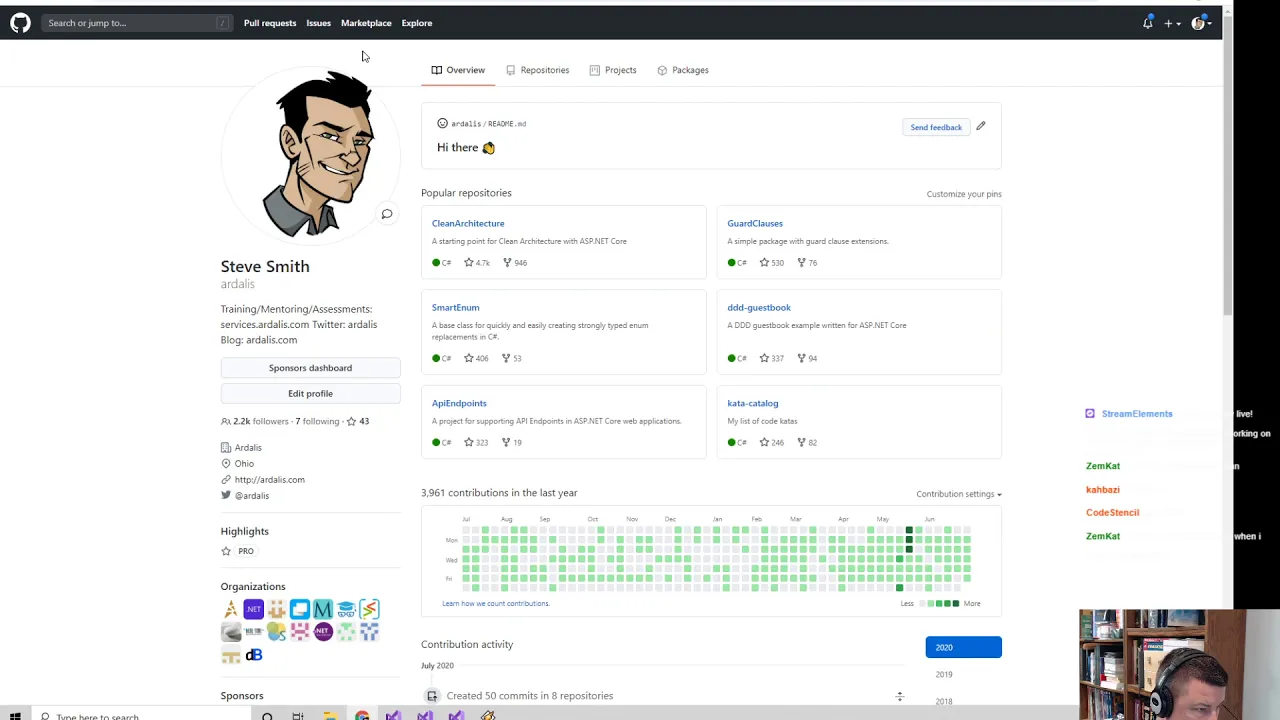Open notifications bell icon
This screenshot has width=1280, height=720.
coord(1148,23)
